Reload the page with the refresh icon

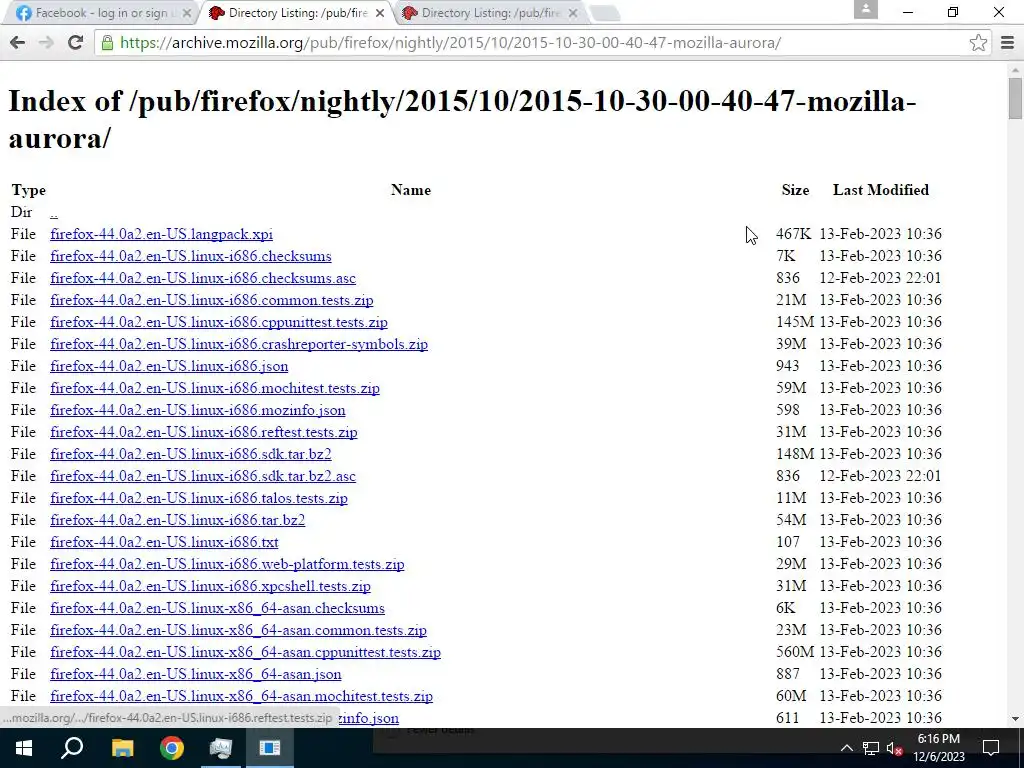[75, 42]
